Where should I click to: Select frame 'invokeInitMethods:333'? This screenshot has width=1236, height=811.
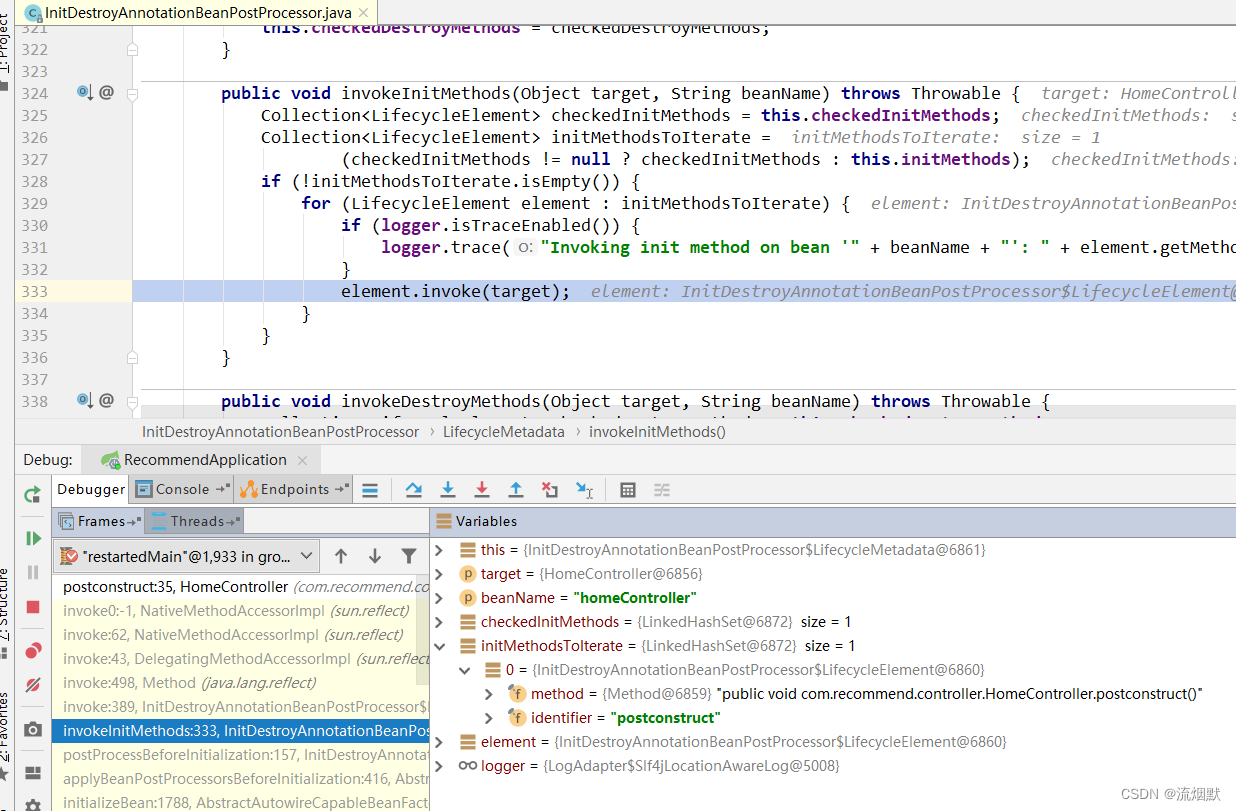point(241,731)
